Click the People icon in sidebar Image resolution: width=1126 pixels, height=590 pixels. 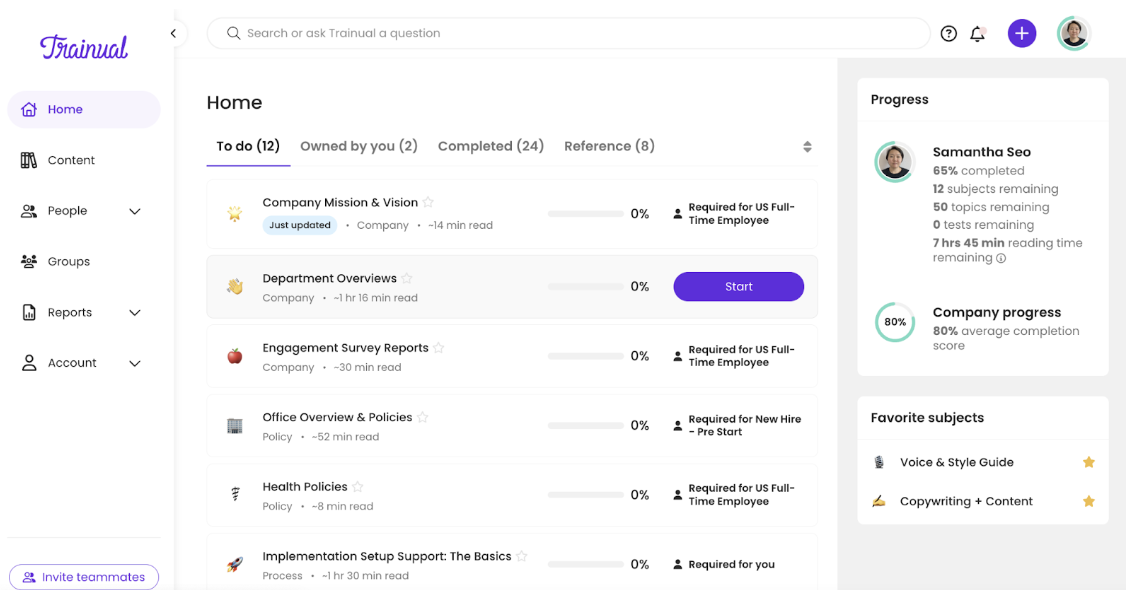(x=29, y=211)
